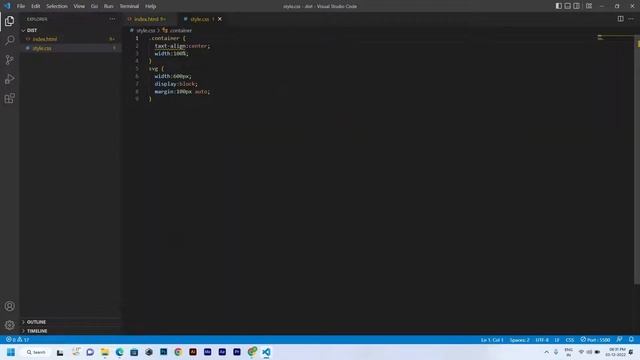Click the feedback icon in status bar

click(x=620, y=340)
